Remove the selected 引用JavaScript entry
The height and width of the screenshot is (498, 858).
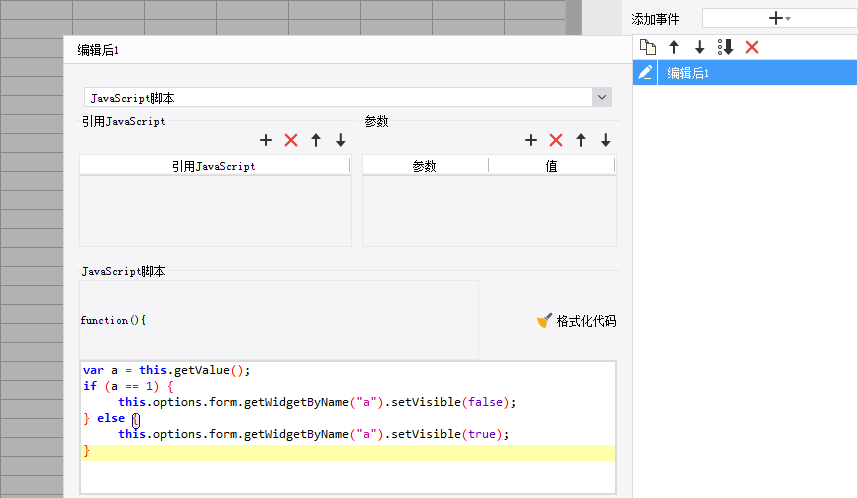pos(291,140)
